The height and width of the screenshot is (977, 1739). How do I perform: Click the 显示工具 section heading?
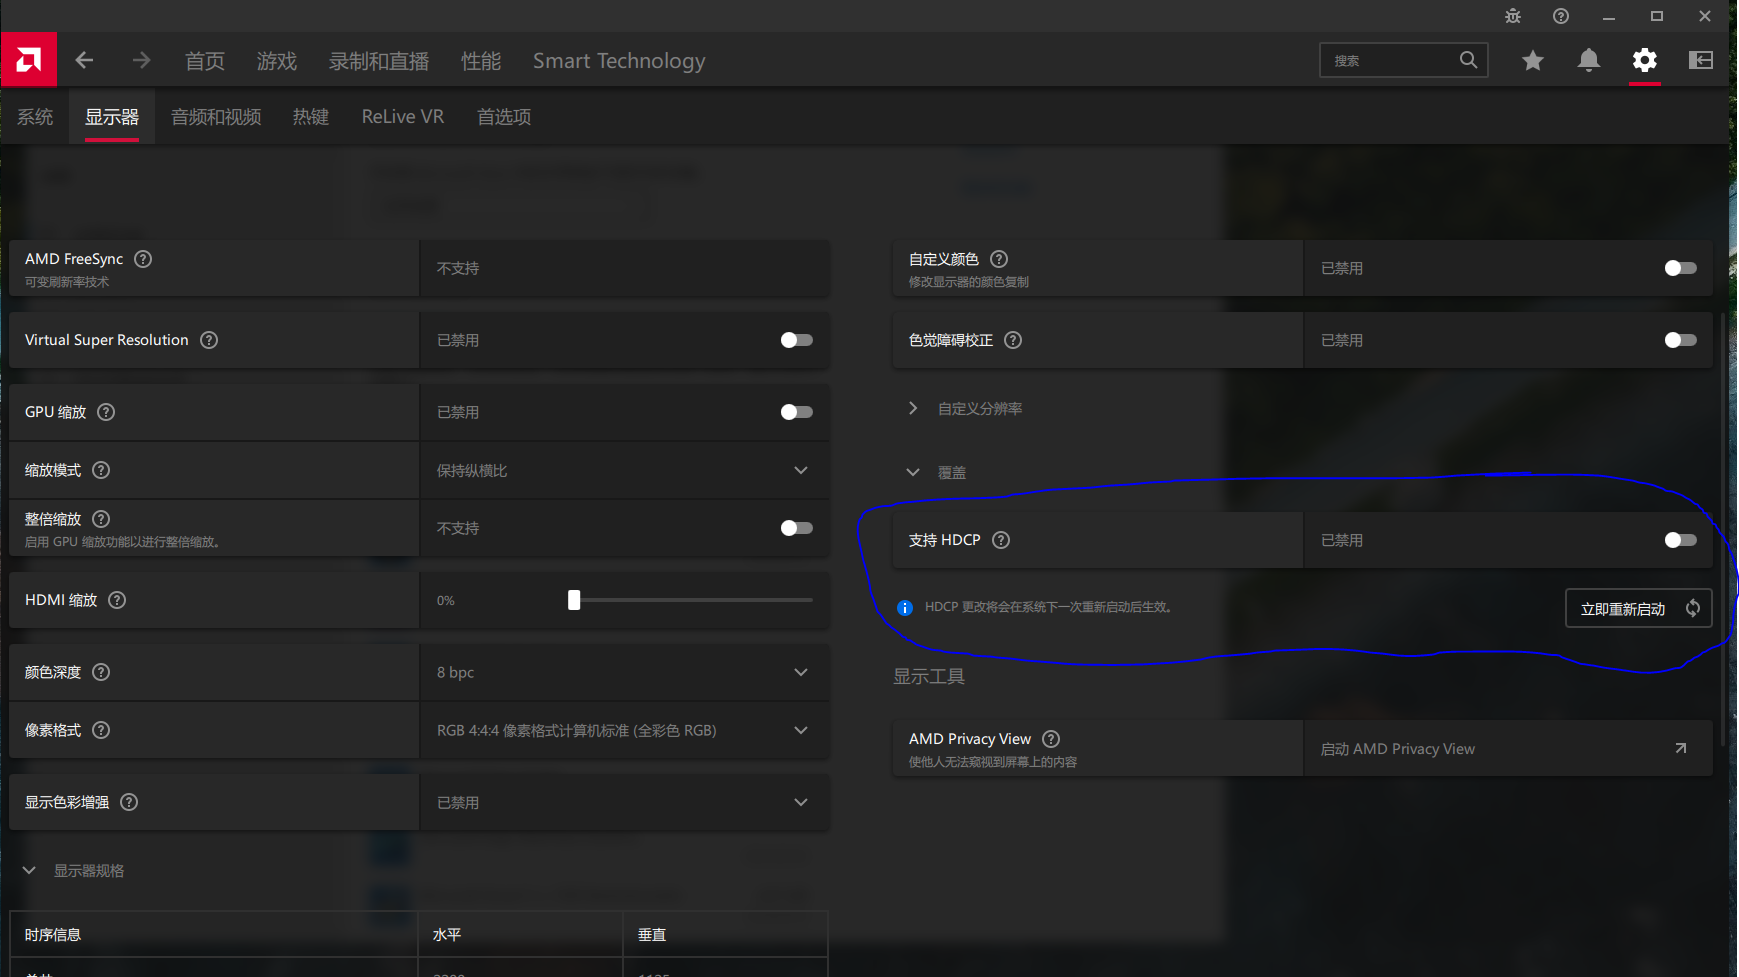click(x=929, y=677)
